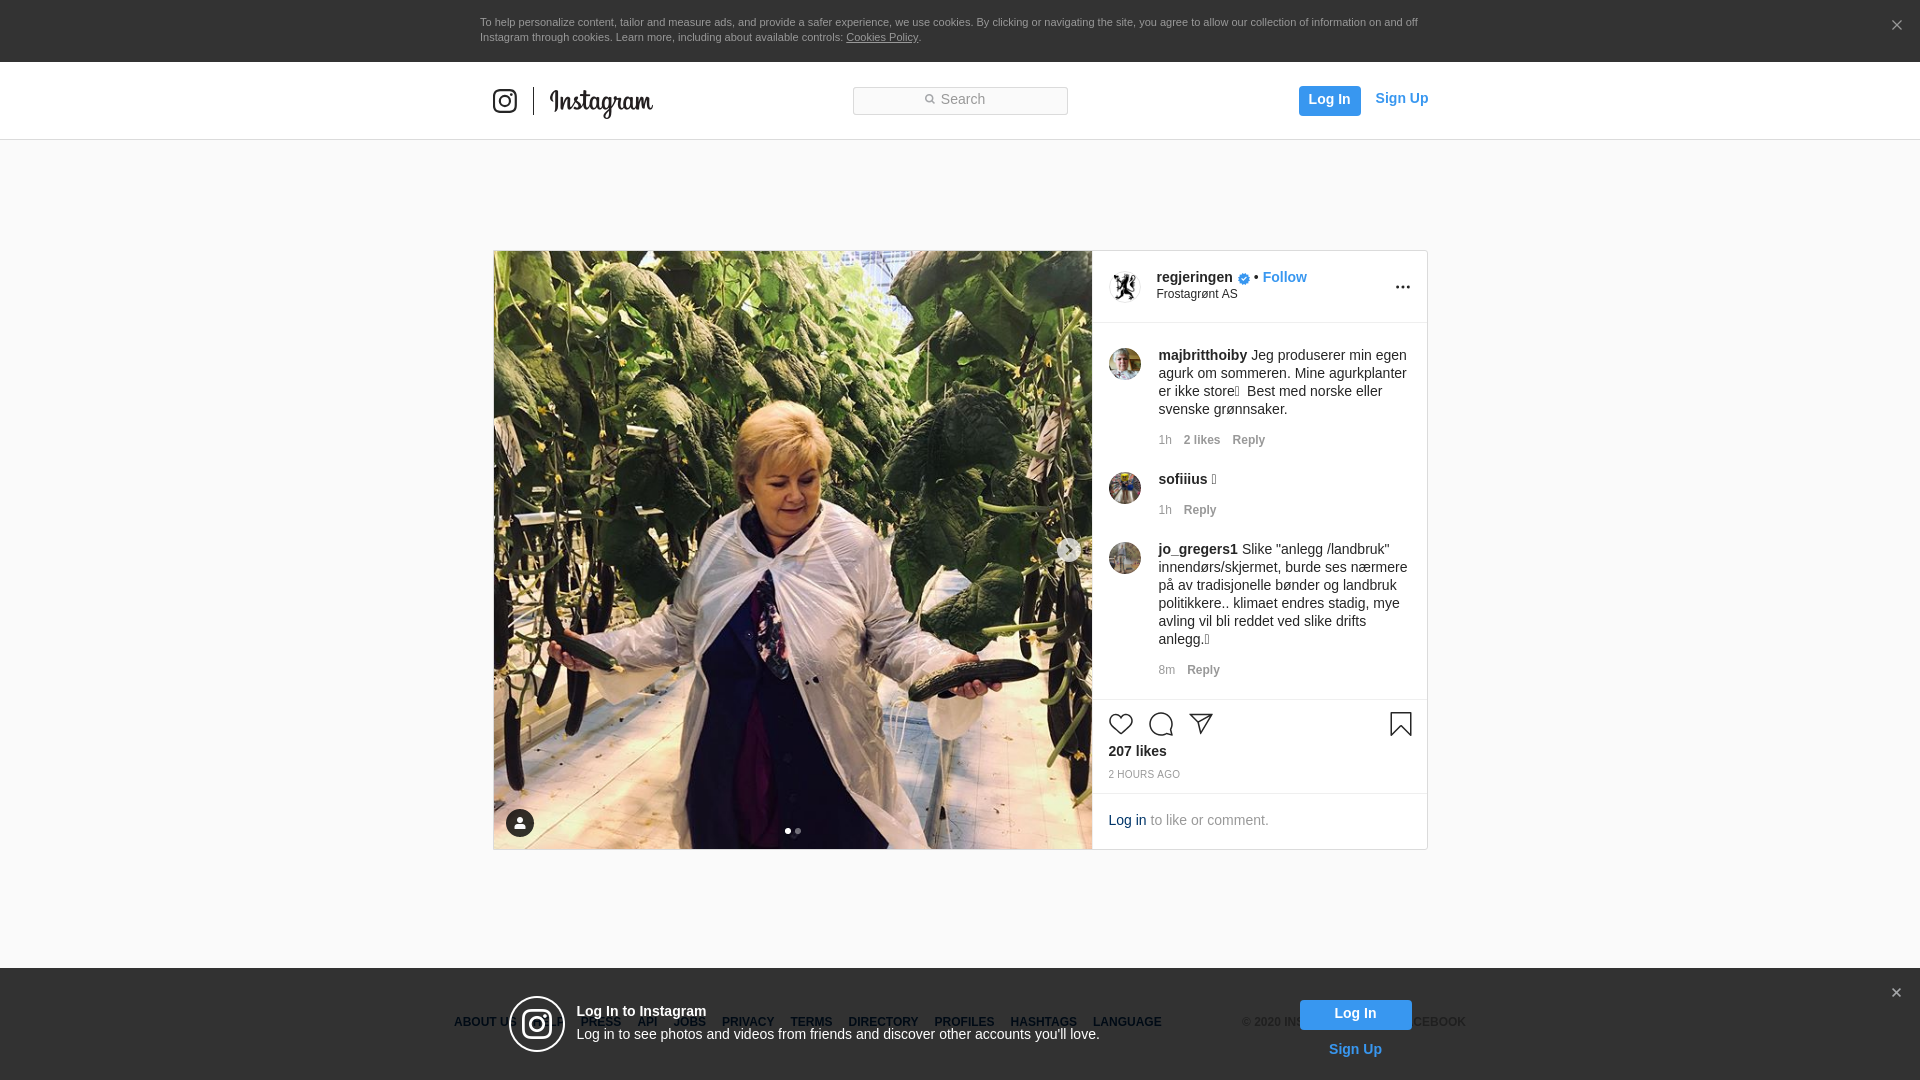
Task: Click the Instagram camera logo in header
Action: tap(505, 101)
